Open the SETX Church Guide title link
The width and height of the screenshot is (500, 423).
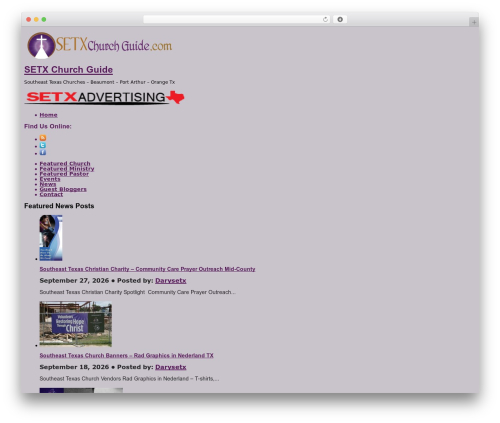click(68, 70)
